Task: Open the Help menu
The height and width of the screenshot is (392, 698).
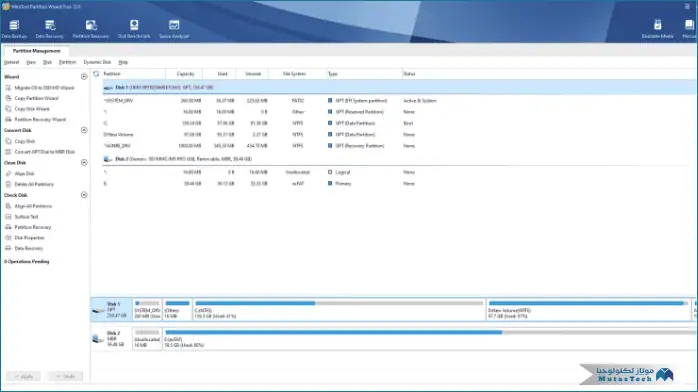Action: coord(123,62)
